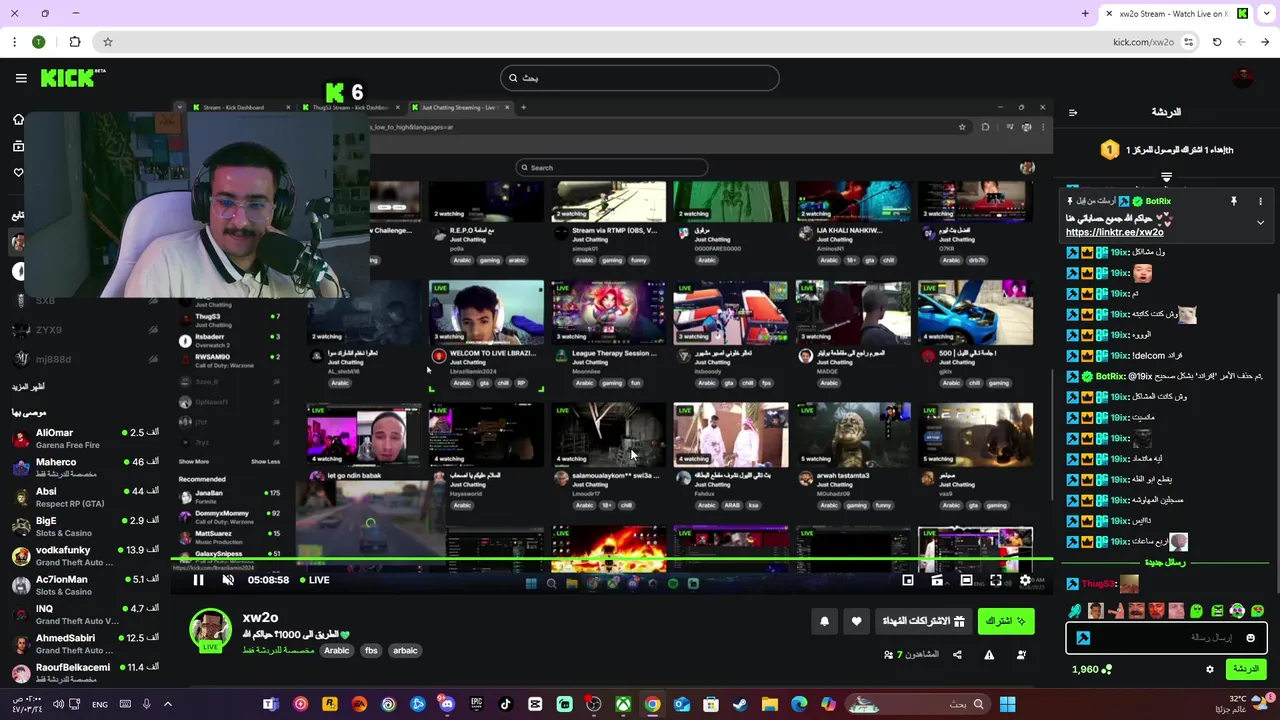Jump to LIVE position in player

coord(314,580)
